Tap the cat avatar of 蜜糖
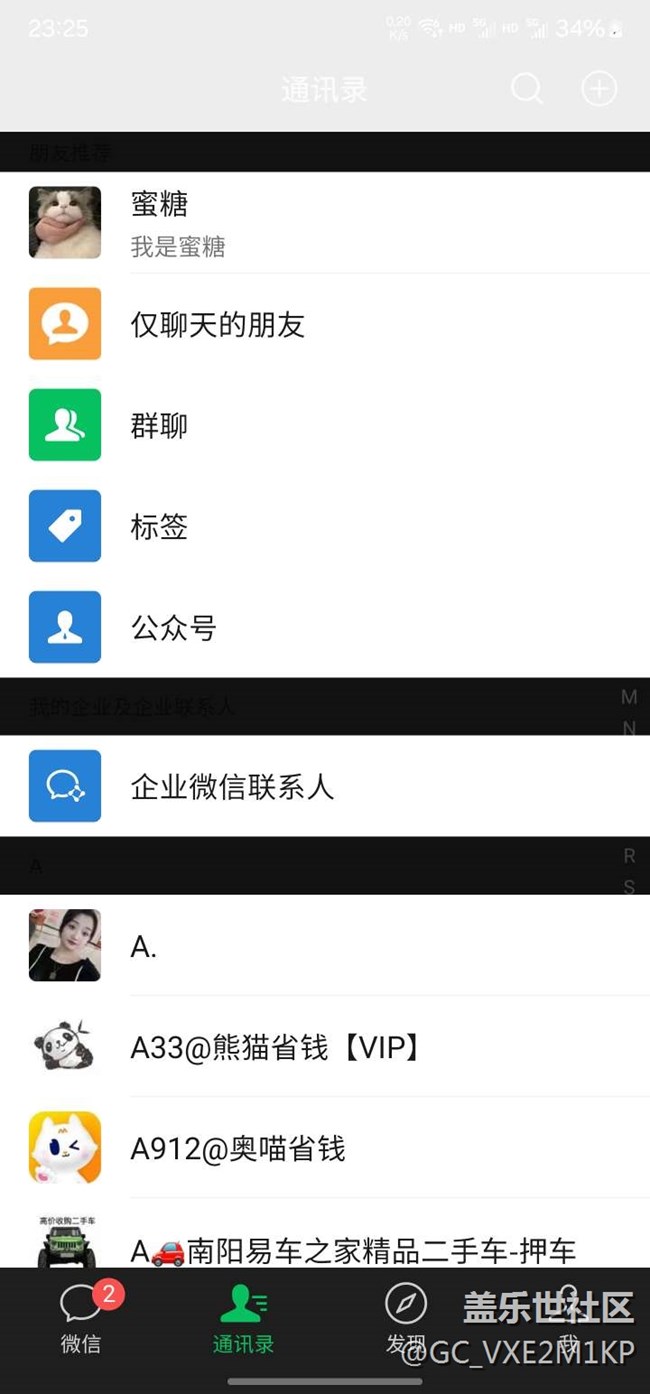650x1394 pixels. 65,222
